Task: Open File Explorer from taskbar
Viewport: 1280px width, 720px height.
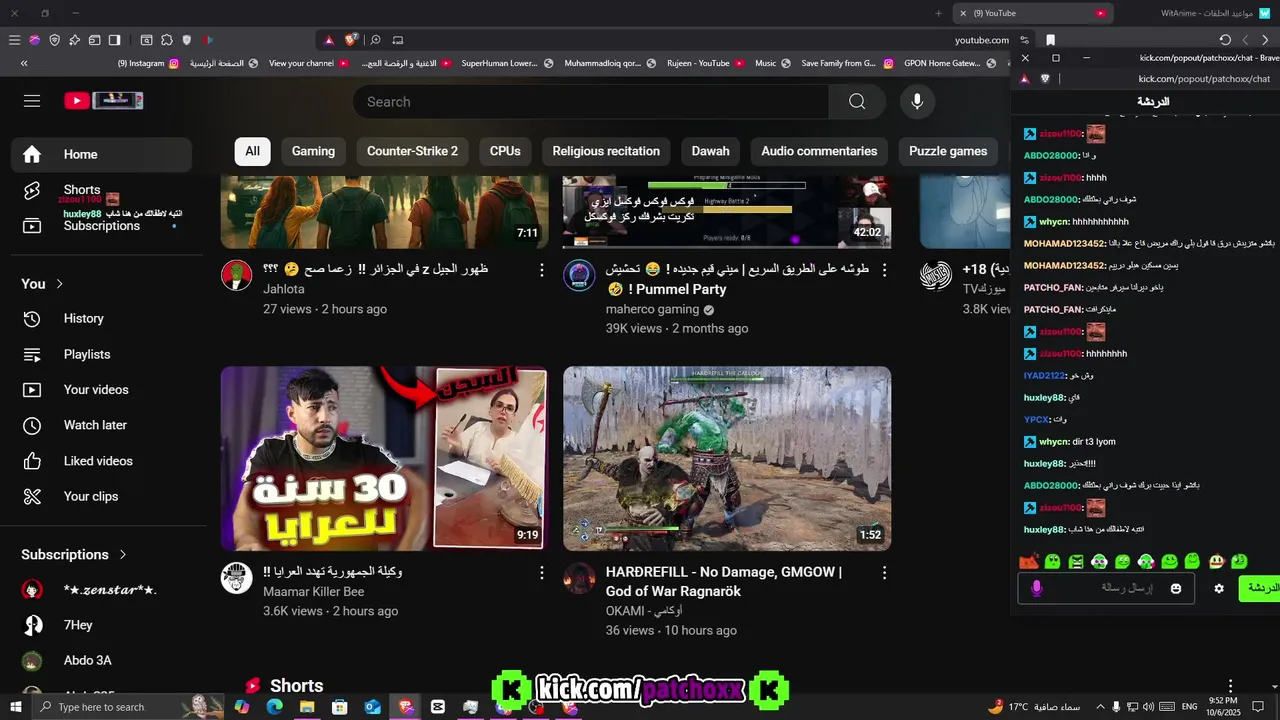Action: click(x=307, y=707)
